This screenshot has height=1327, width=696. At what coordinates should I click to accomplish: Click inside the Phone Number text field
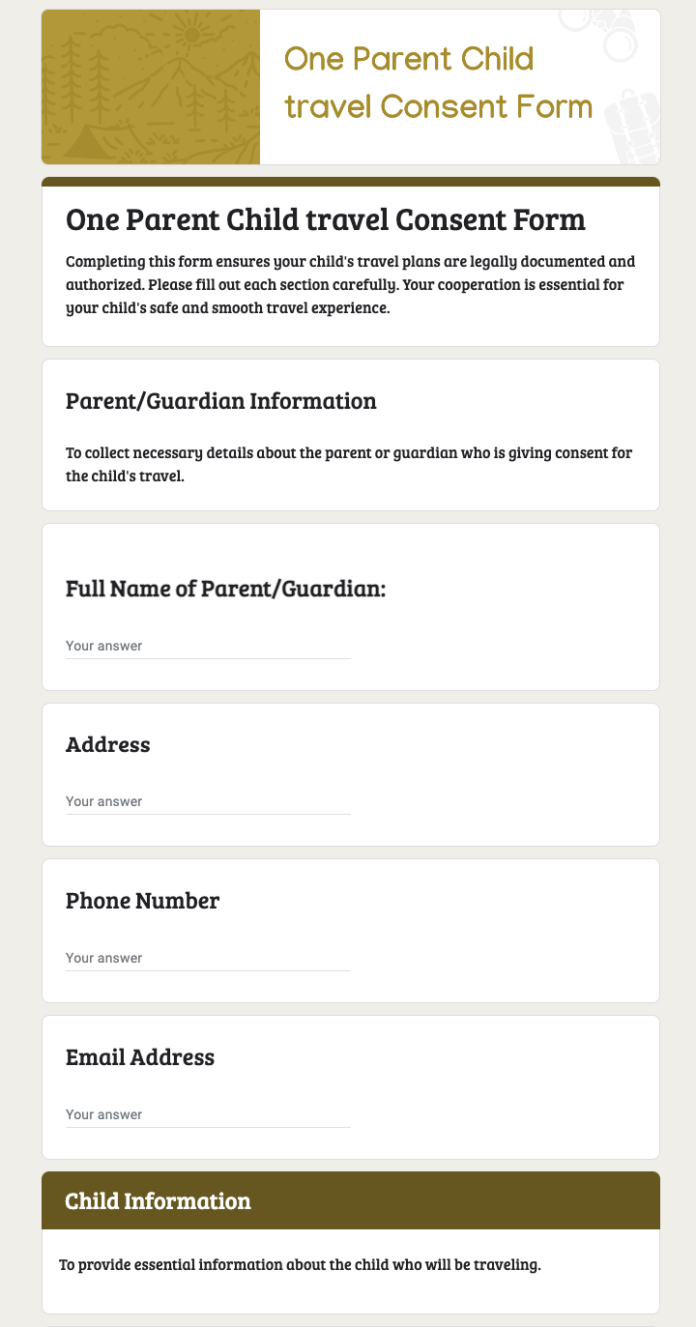click(207, 958)
